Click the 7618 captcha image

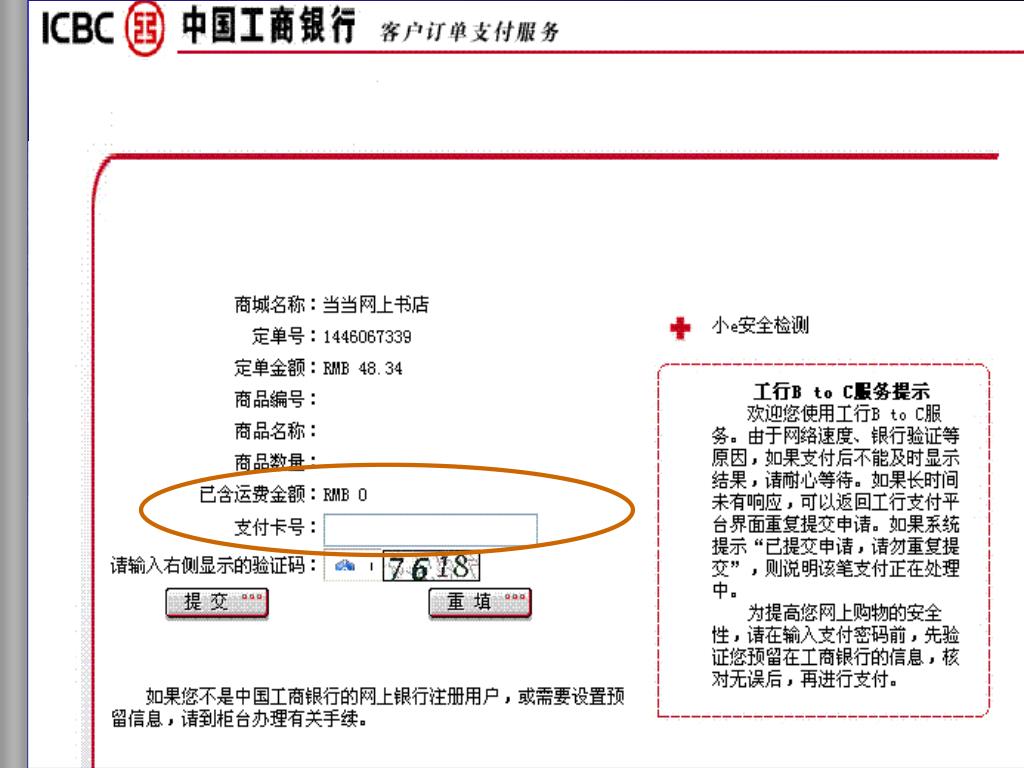pyautogui.click(x=431, y=566)
